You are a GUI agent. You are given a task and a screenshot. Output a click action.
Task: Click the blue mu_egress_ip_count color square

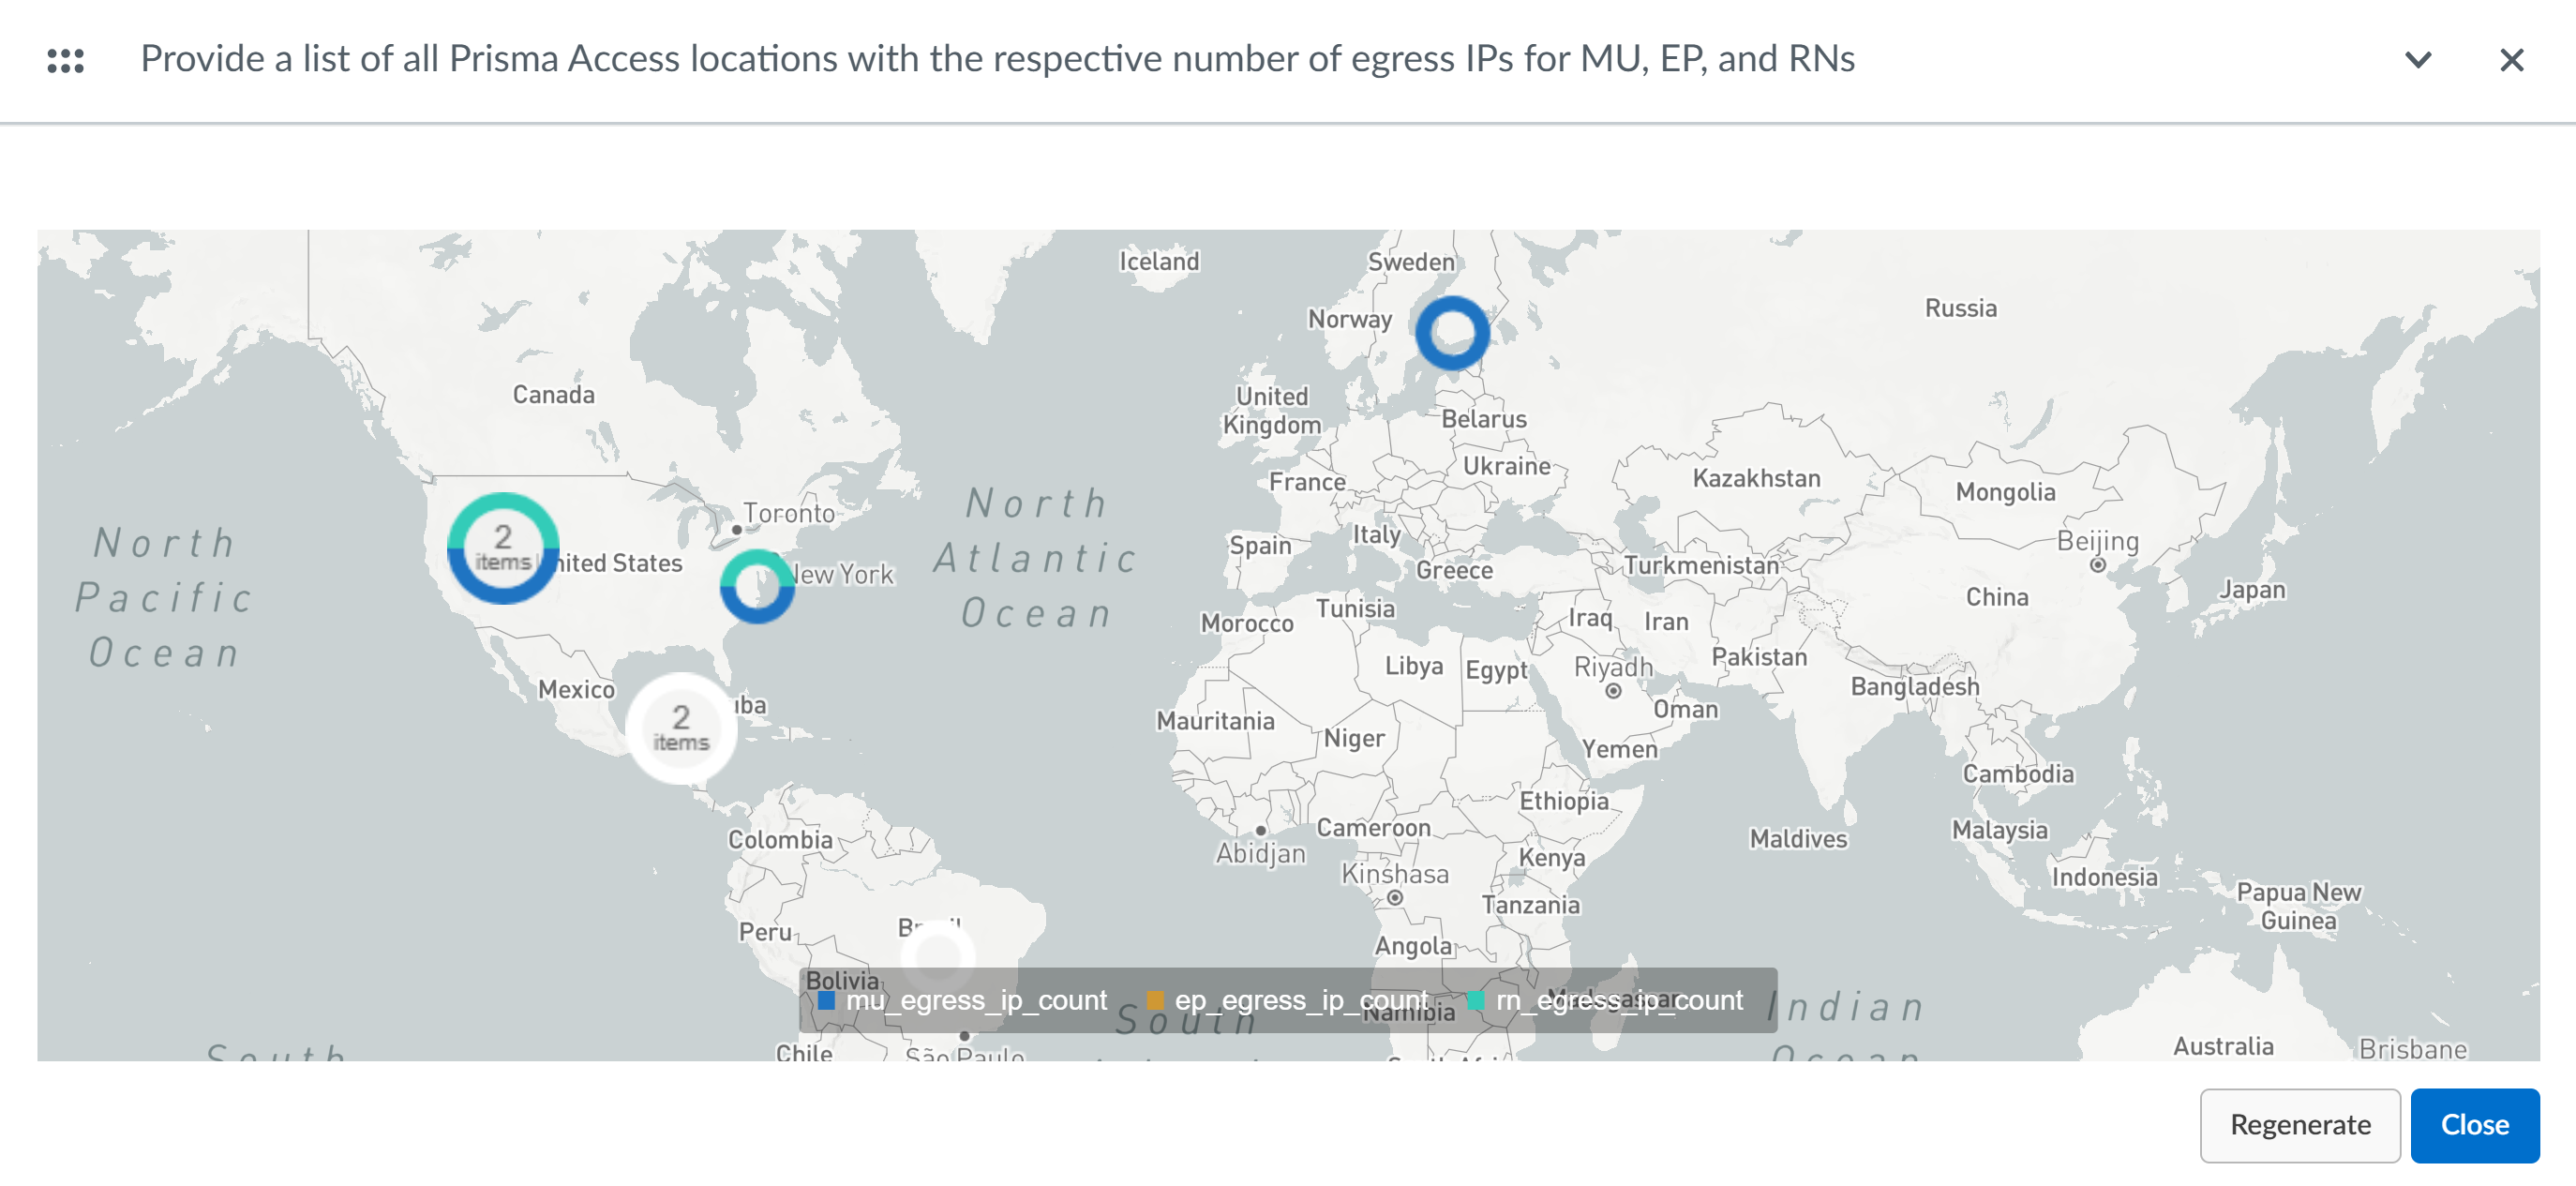click(826, 1000)
